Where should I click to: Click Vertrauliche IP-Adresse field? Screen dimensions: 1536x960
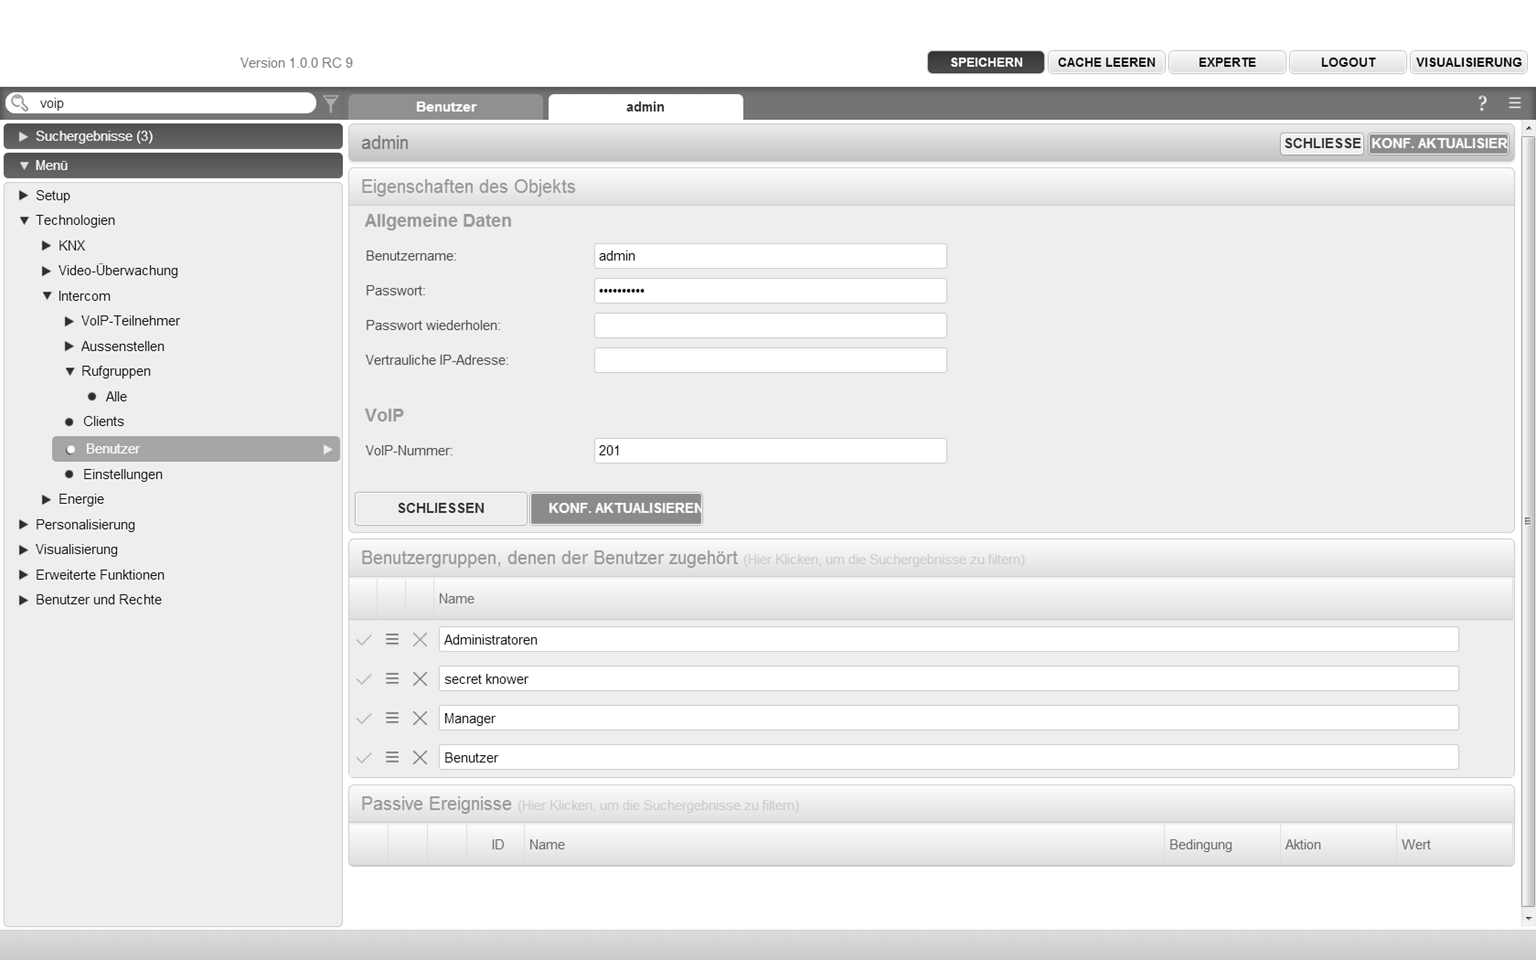(770, 360)
